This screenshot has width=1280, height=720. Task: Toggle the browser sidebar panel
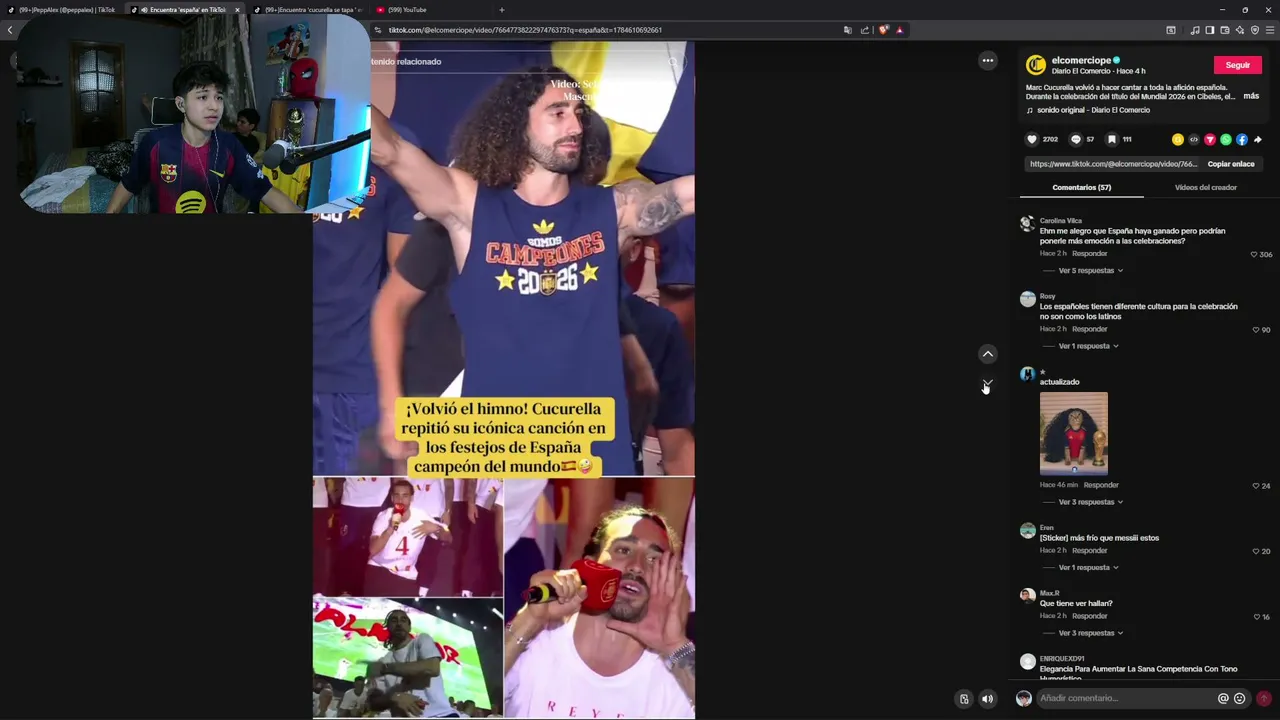(x=1210, y=30)
